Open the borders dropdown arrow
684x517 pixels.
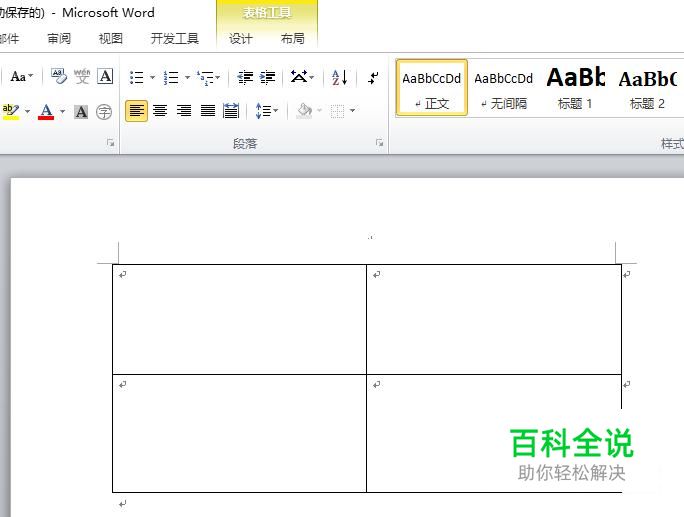352,111
